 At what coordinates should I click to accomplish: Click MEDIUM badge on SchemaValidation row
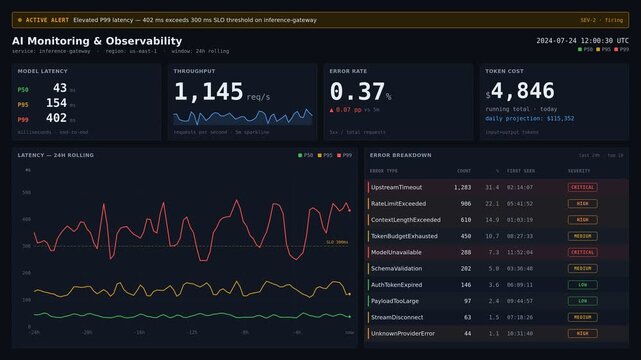pyautogui.click(x=583, y=268)
